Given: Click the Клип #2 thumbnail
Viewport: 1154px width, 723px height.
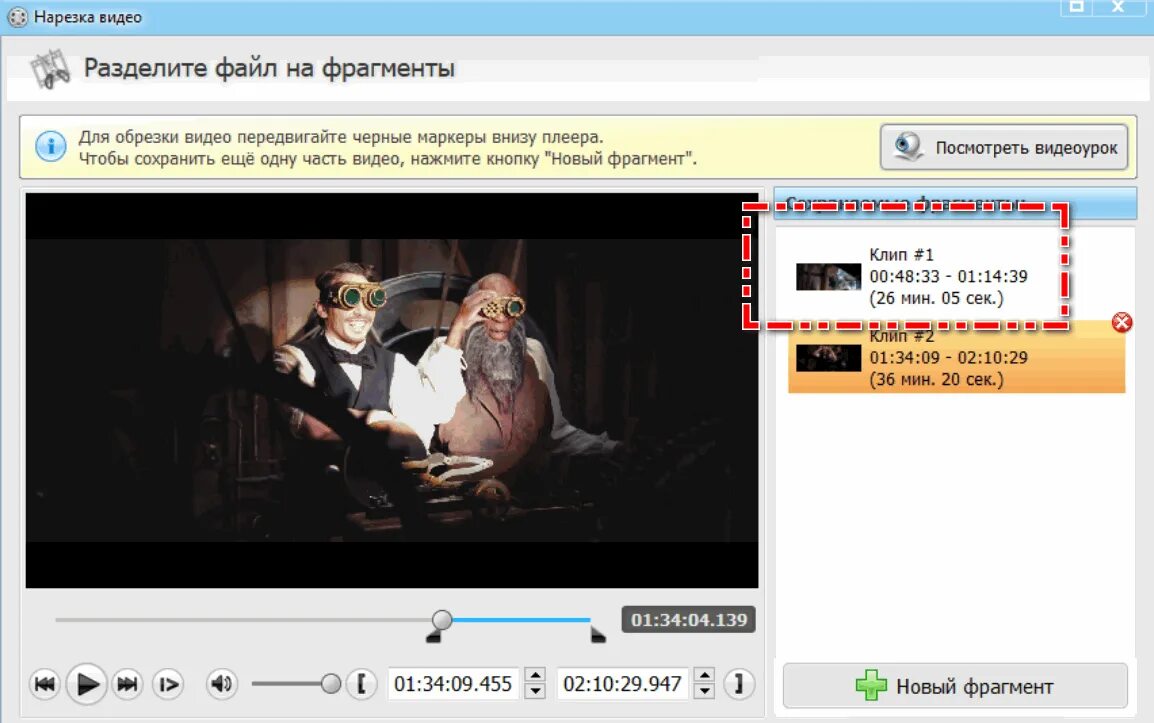Looking at the screenshot, I should click(829, 358).
